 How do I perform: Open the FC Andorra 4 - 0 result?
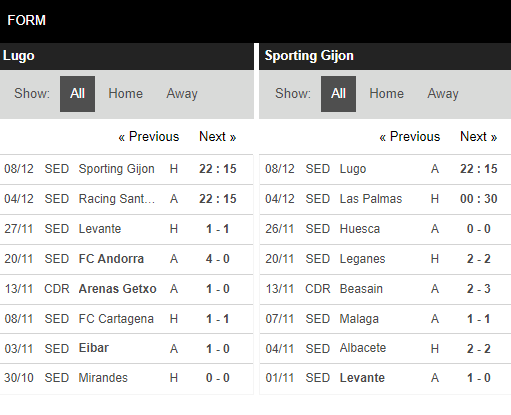click(127, 259)
